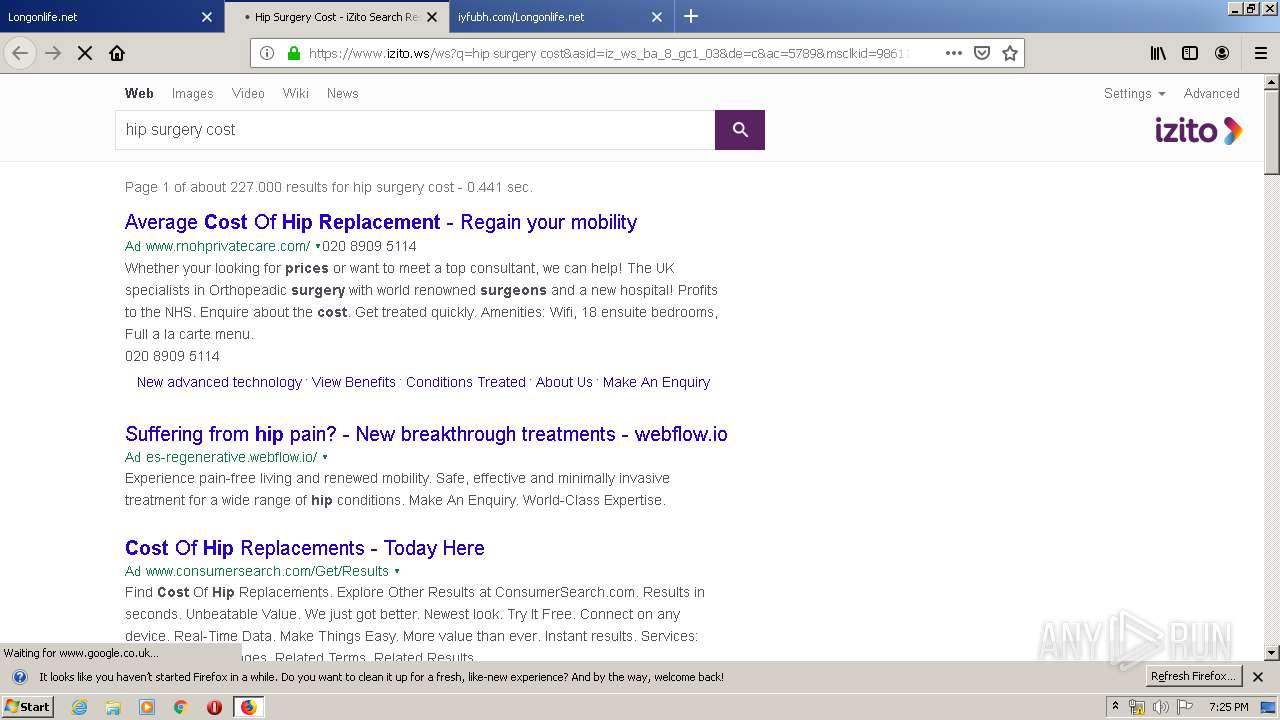The image size is (1280, 720).
Task: Select the Hip Surgery Cost tab
Action: click(x=335, y=17)
